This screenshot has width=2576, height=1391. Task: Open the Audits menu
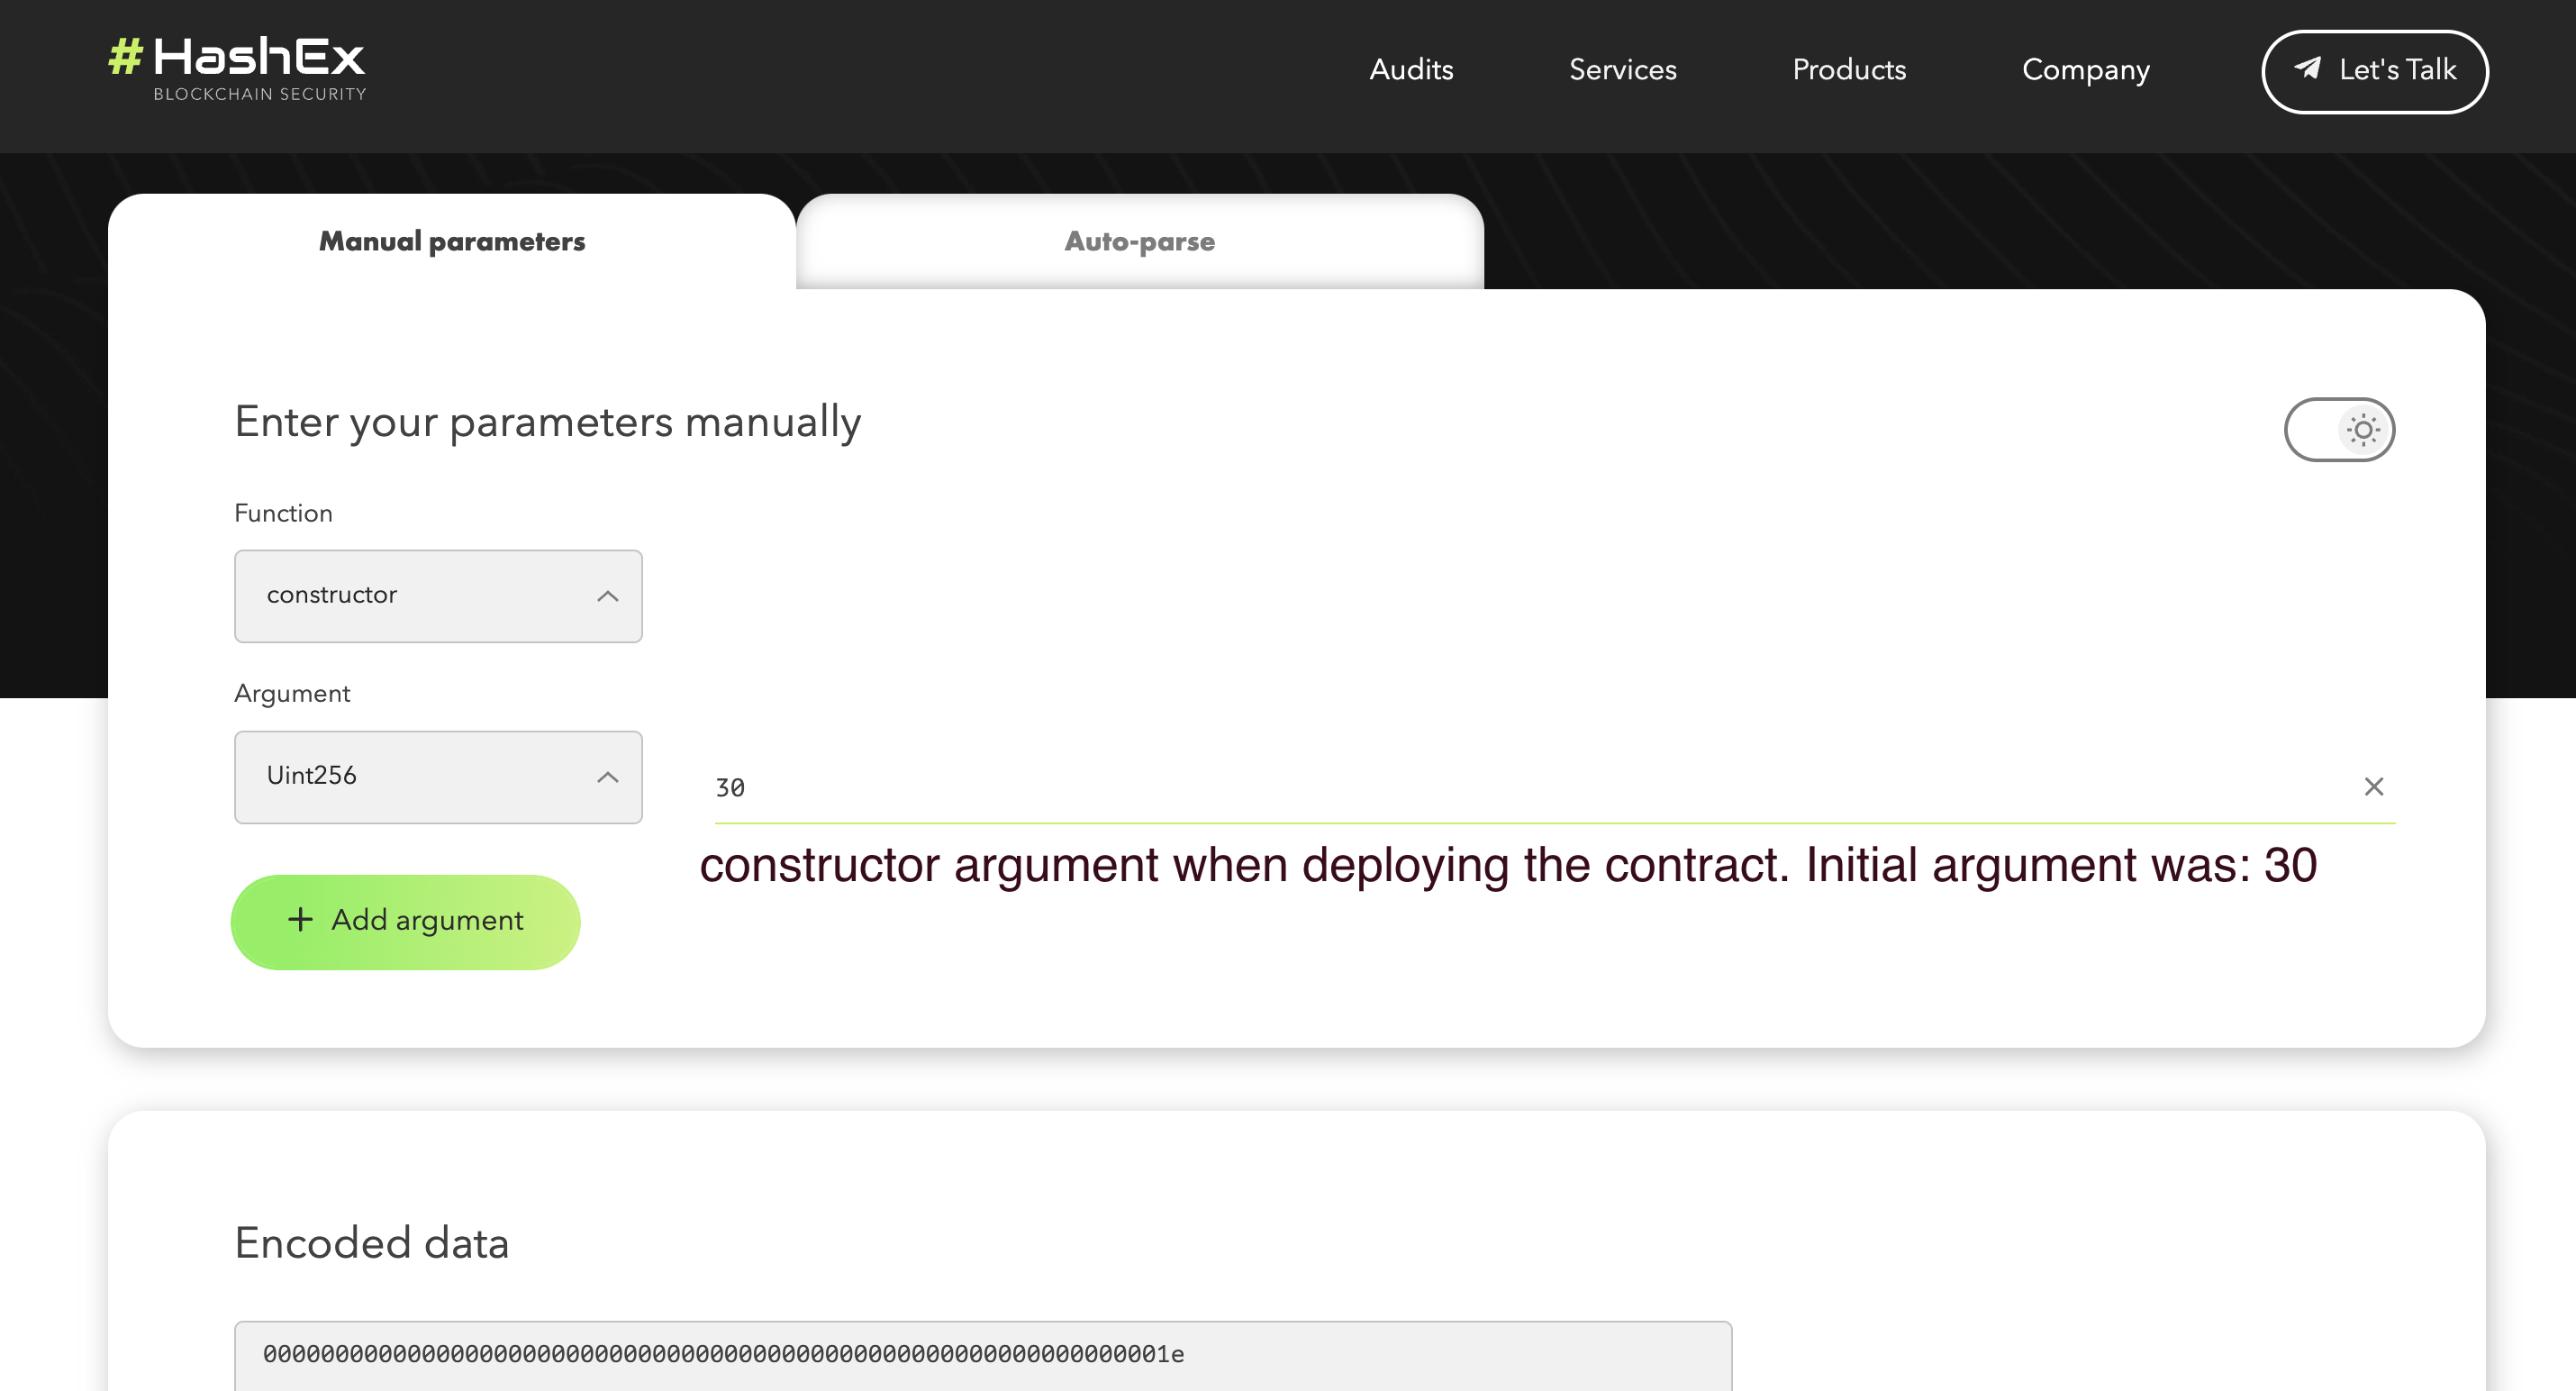point(1411,70)
